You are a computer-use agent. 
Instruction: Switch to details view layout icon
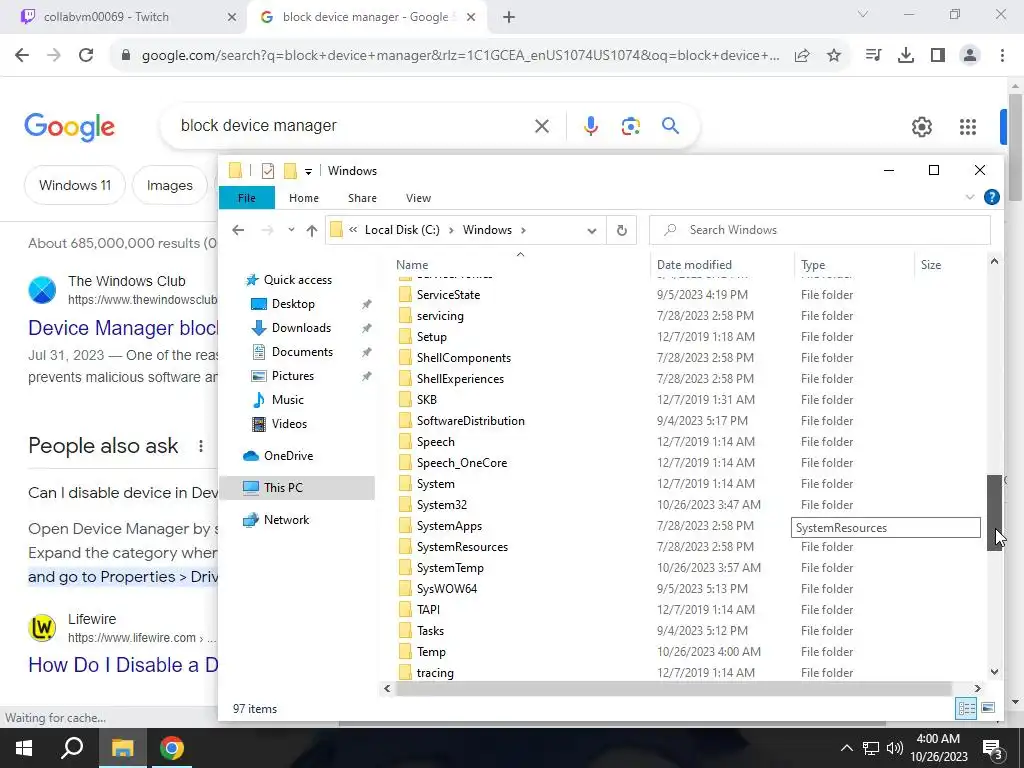[x=967, y=708]
